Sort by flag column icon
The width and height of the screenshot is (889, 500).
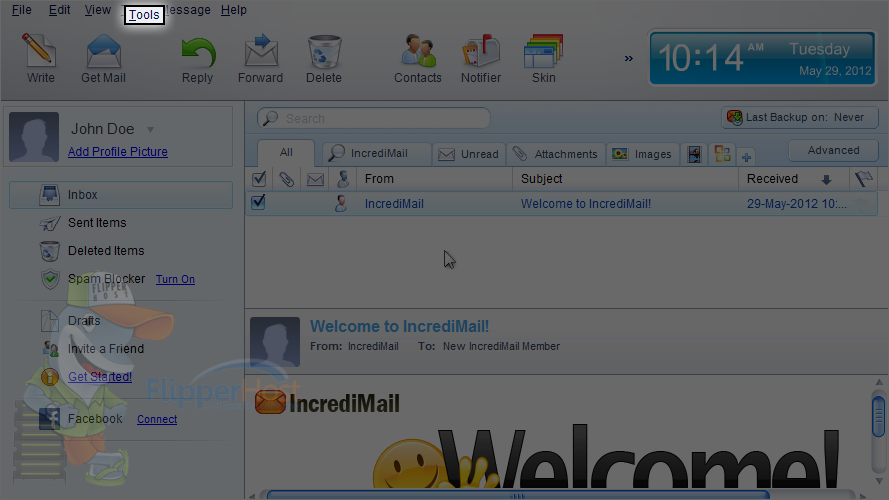click(x=863, y=179)
